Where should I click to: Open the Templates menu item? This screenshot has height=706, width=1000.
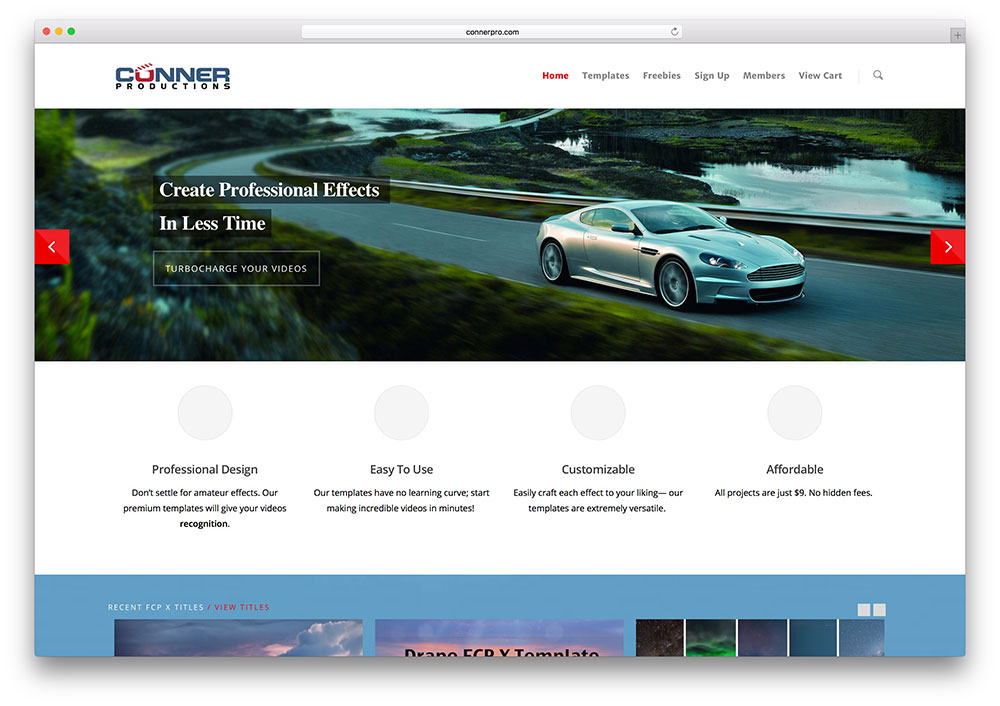[x=605, y=75]
